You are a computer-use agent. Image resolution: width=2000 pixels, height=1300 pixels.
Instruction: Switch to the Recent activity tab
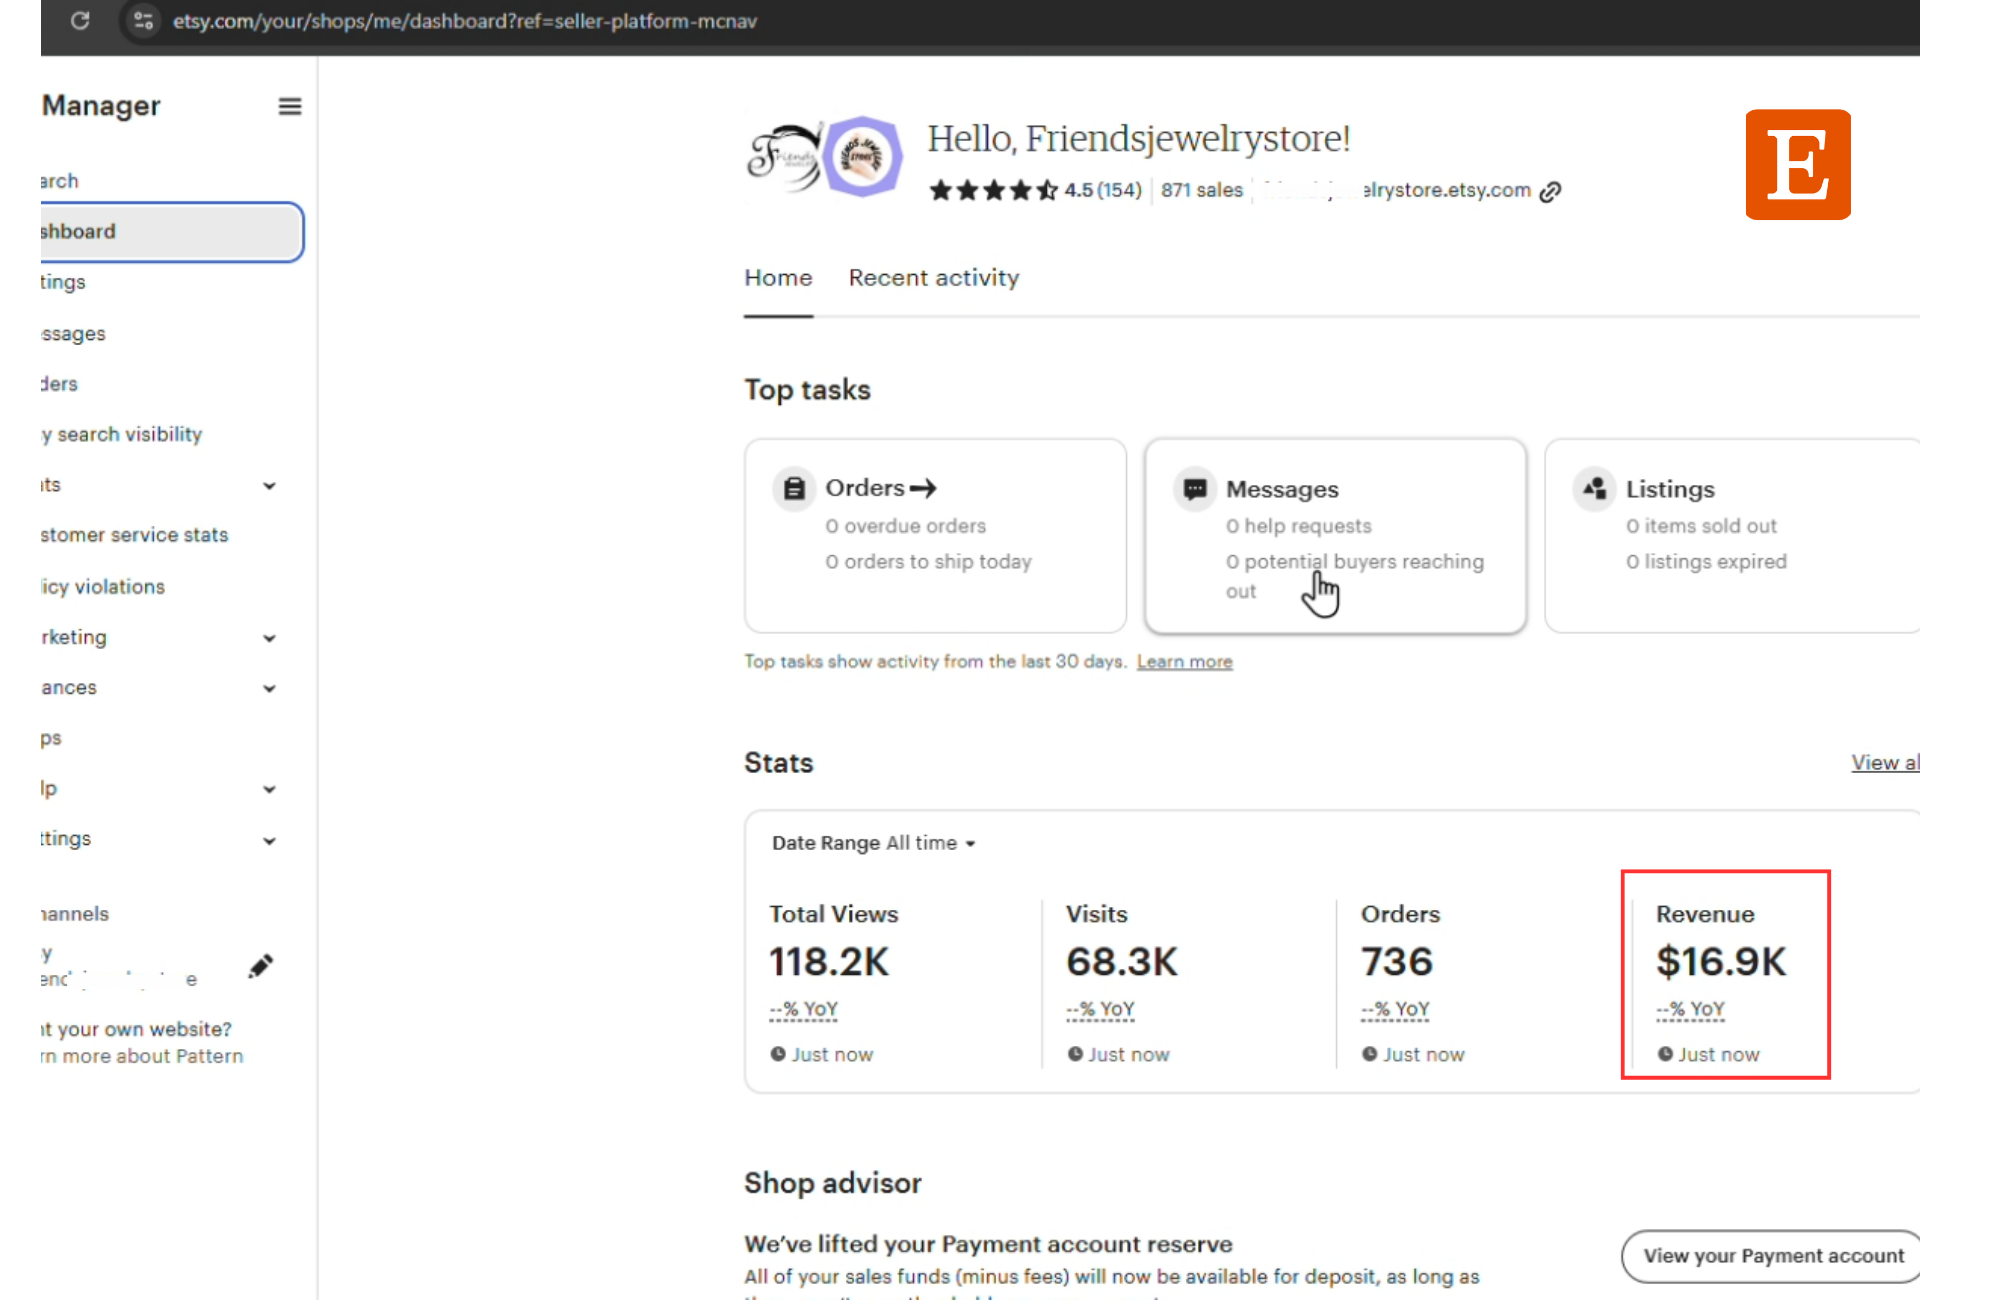pos(934,278)
